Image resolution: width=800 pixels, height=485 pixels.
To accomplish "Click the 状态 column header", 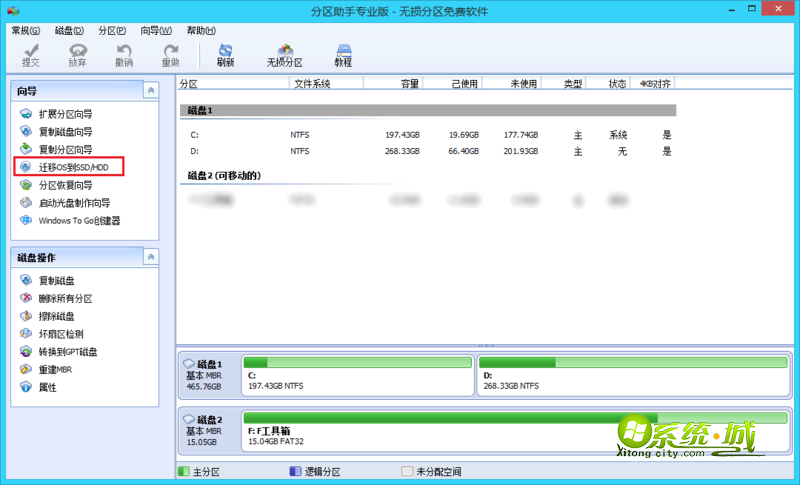I will (608, 84).
